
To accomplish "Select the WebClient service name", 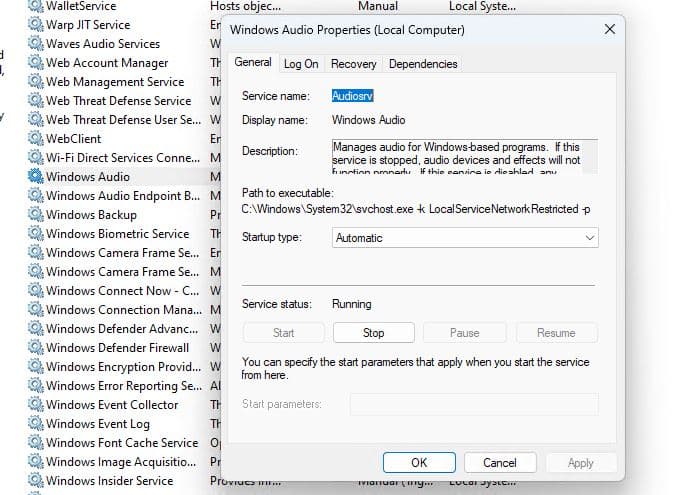I will [x=74, y=139].
